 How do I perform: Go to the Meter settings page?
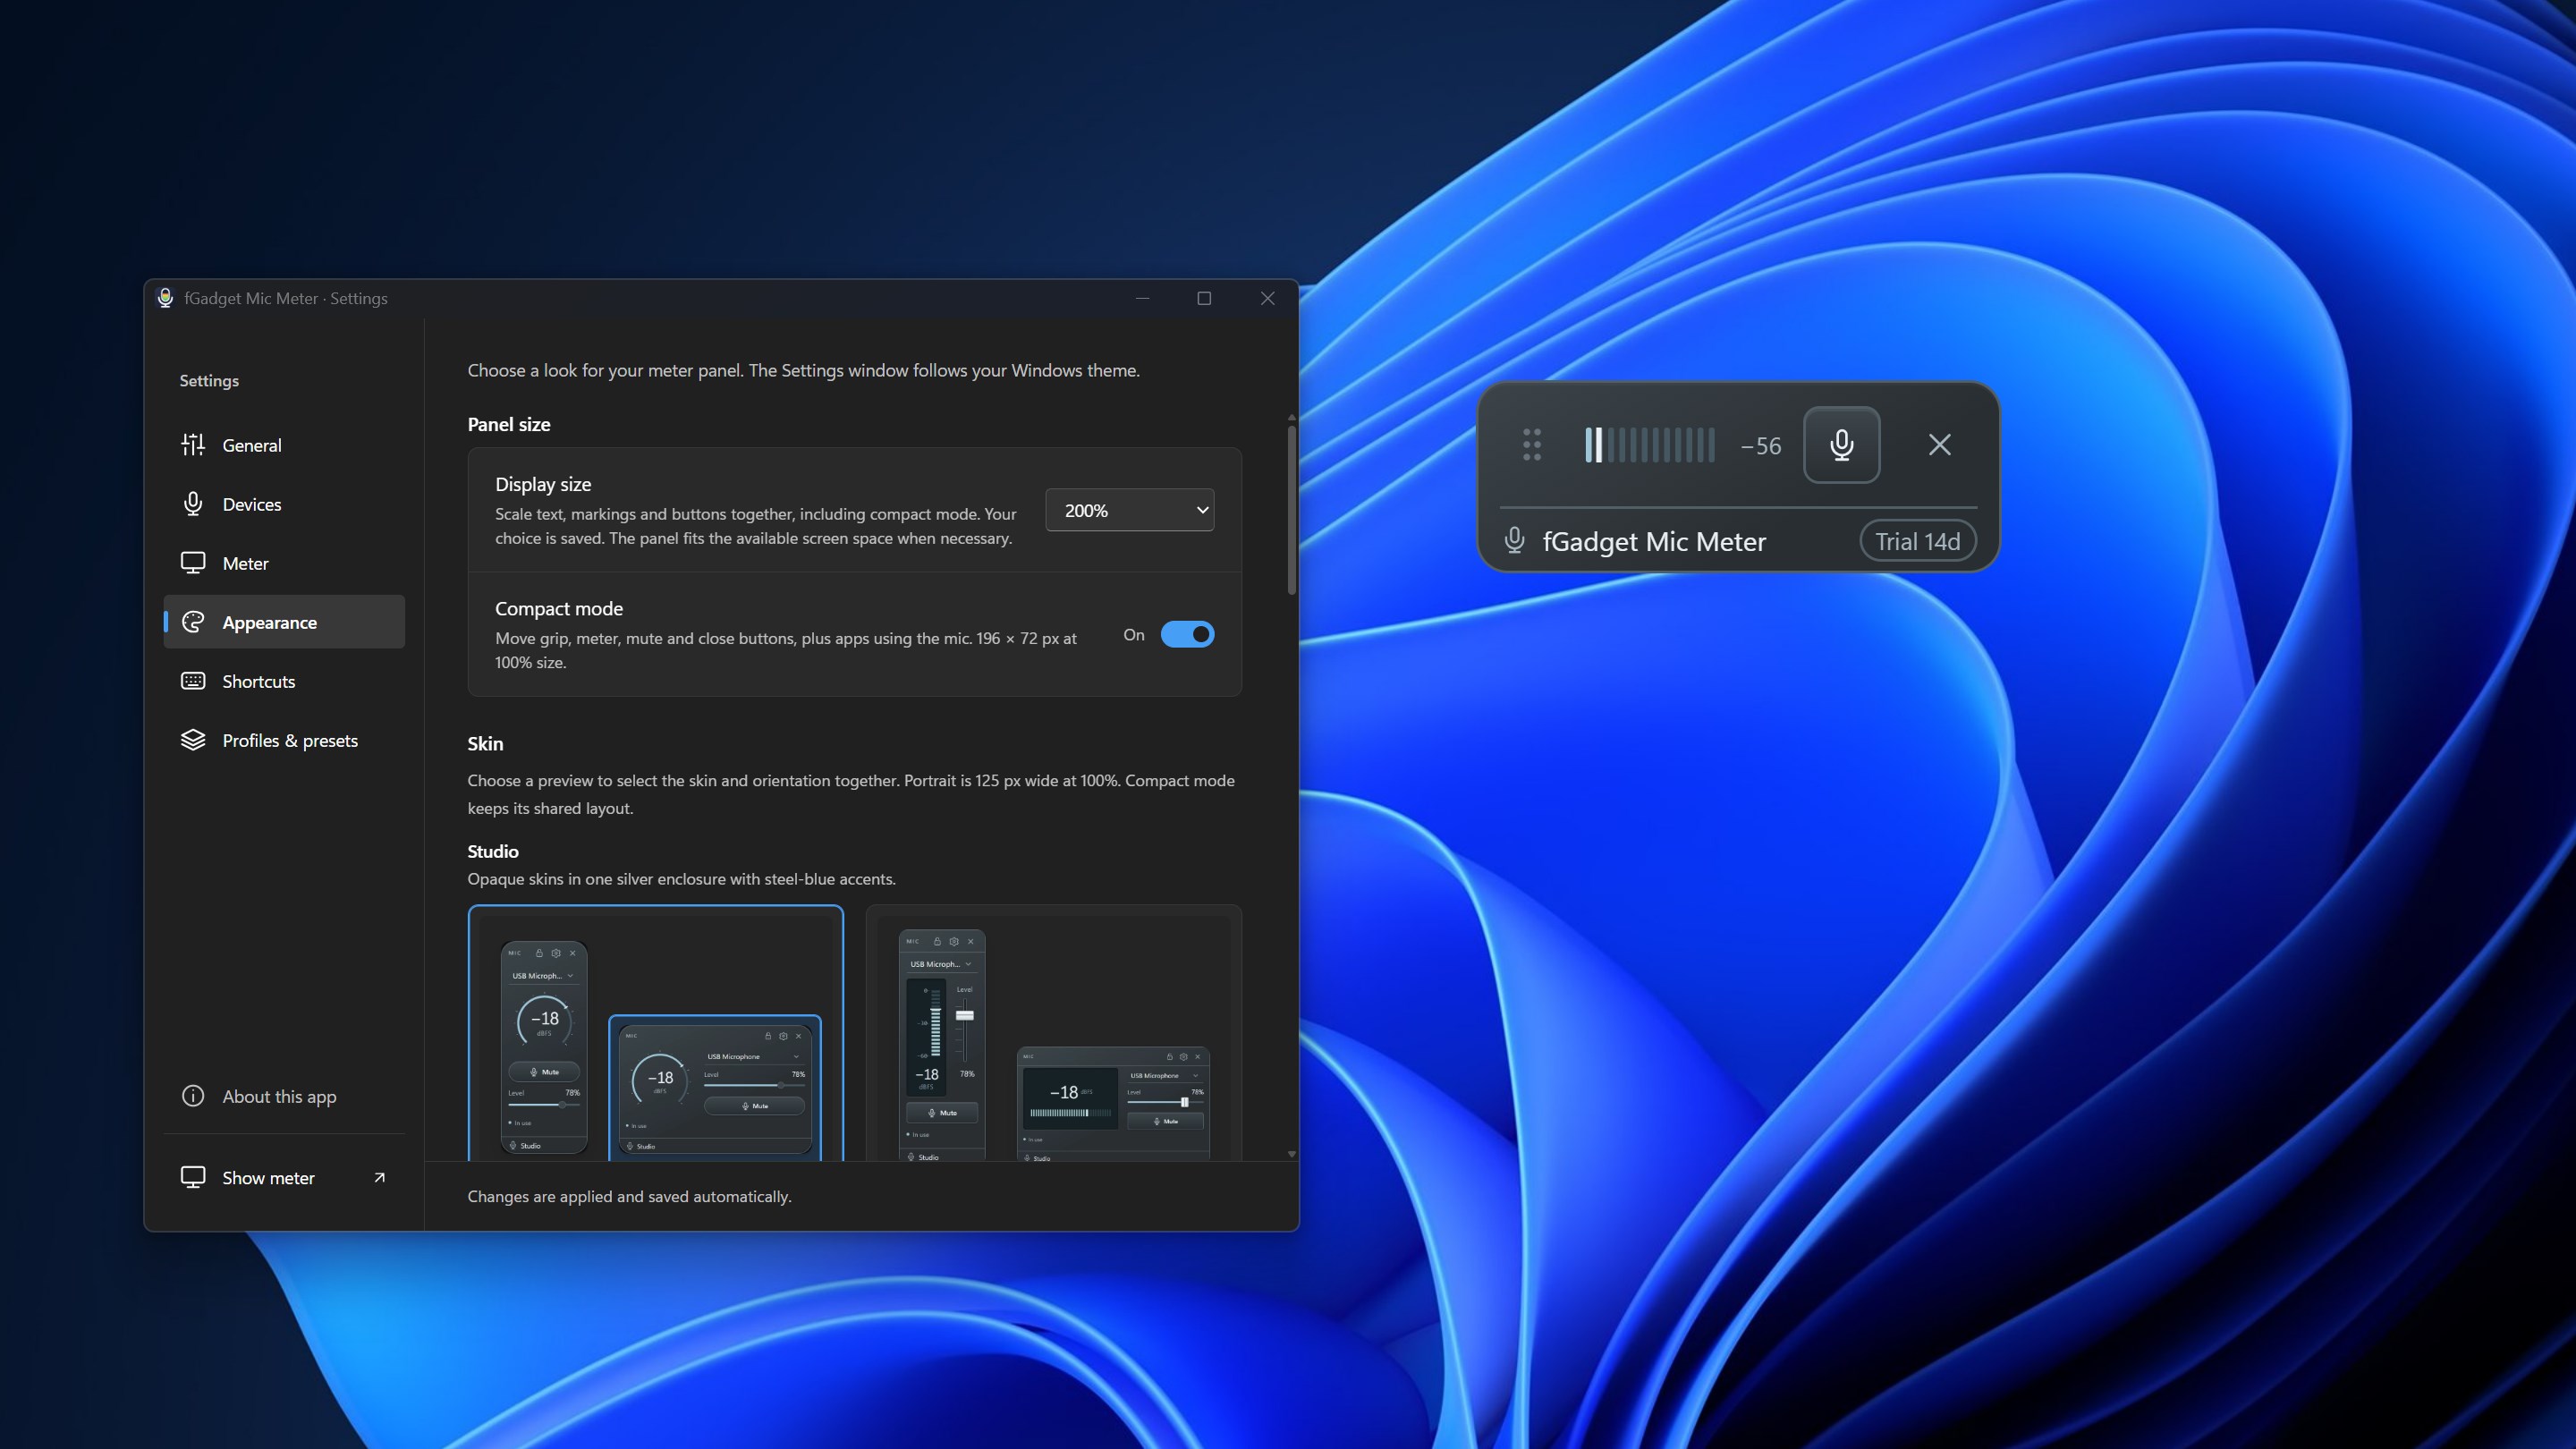point(284,563)
